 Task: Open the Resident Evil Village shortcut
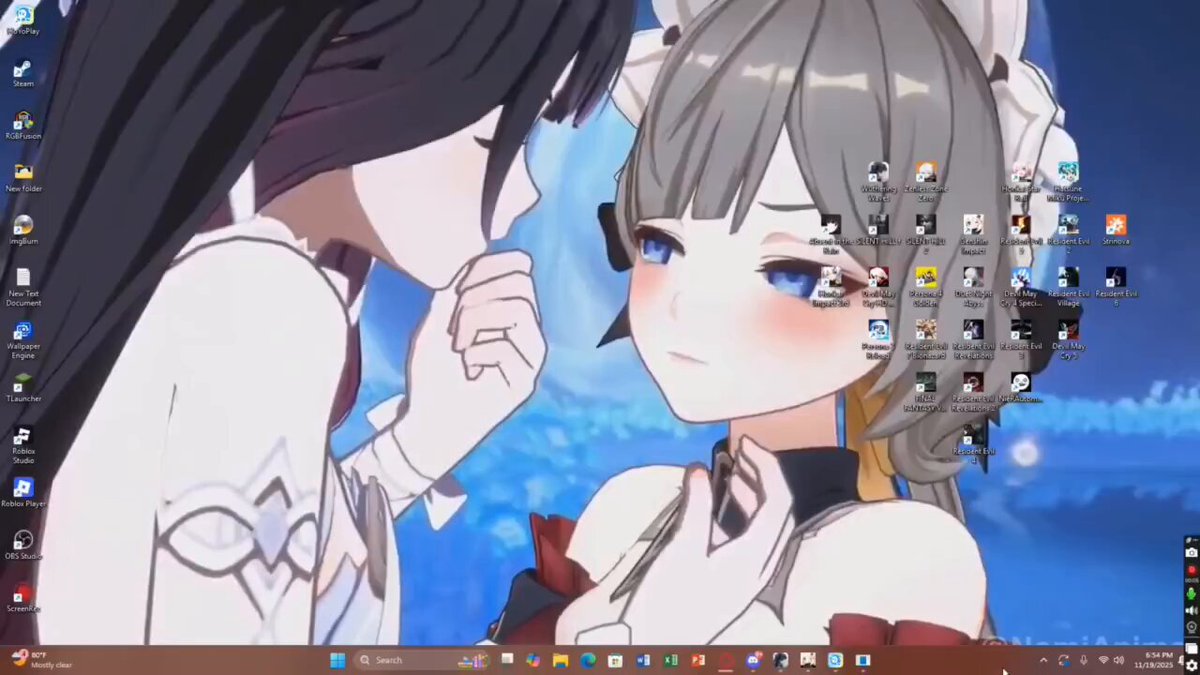(1068, 278)
